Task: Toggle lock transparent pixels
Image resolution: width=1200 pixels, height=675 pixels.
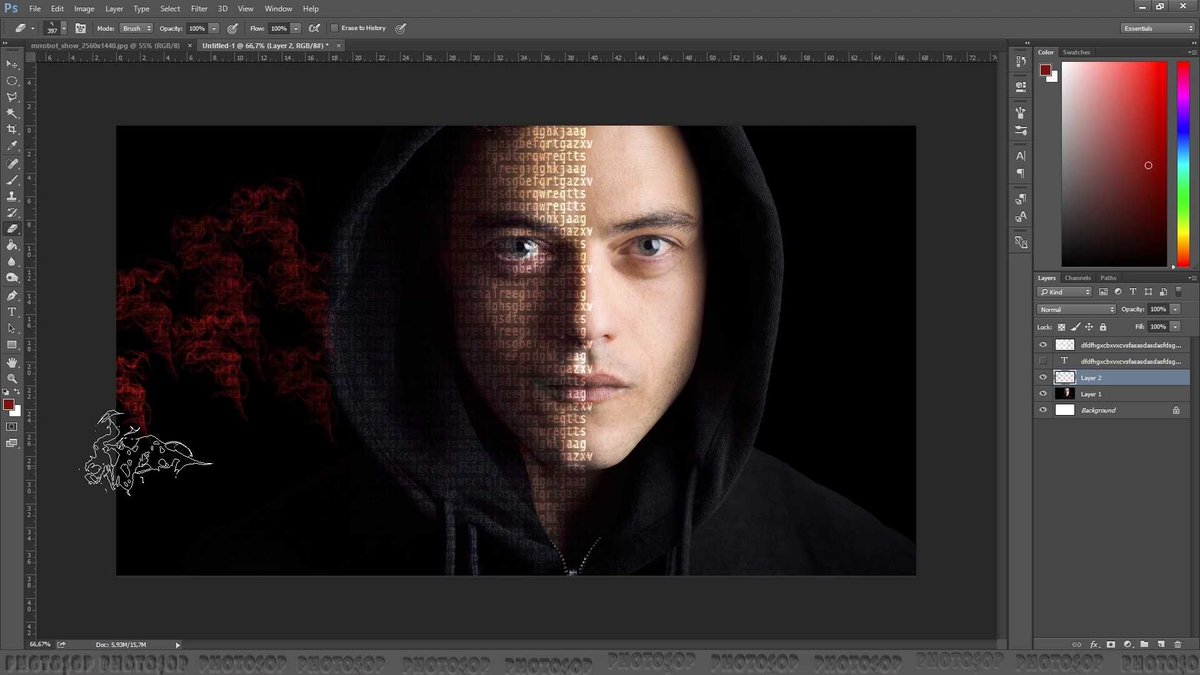Action: tap(1061, 327)
